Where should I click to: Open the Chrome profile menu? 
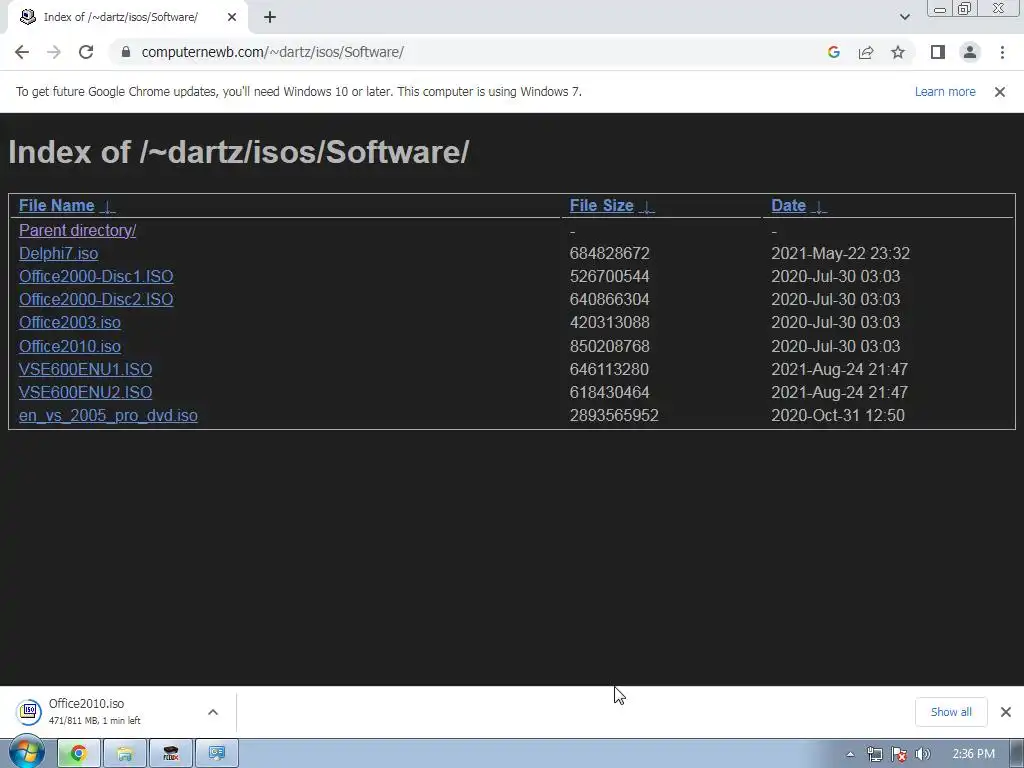click(x=970, y=52)
